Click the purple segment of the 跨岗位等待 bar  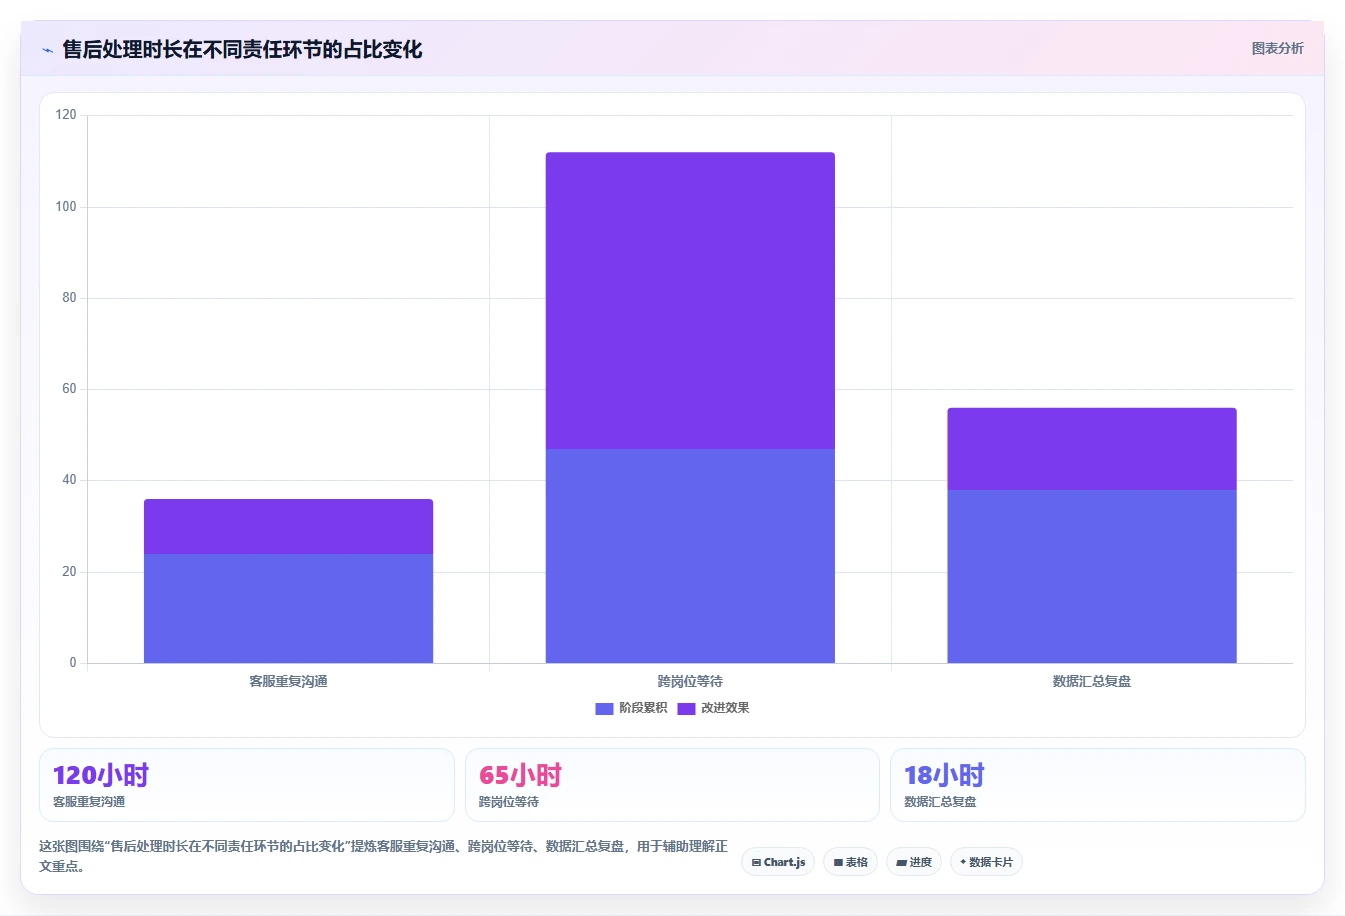(x=690, y=301)
